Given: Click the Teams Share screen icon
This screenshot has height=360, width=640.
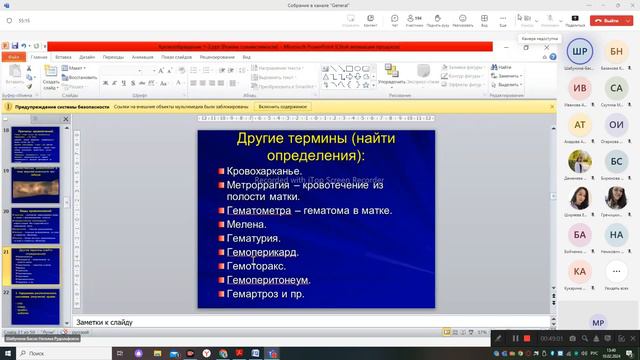Looking at the screenshot, I should point(575,19).
